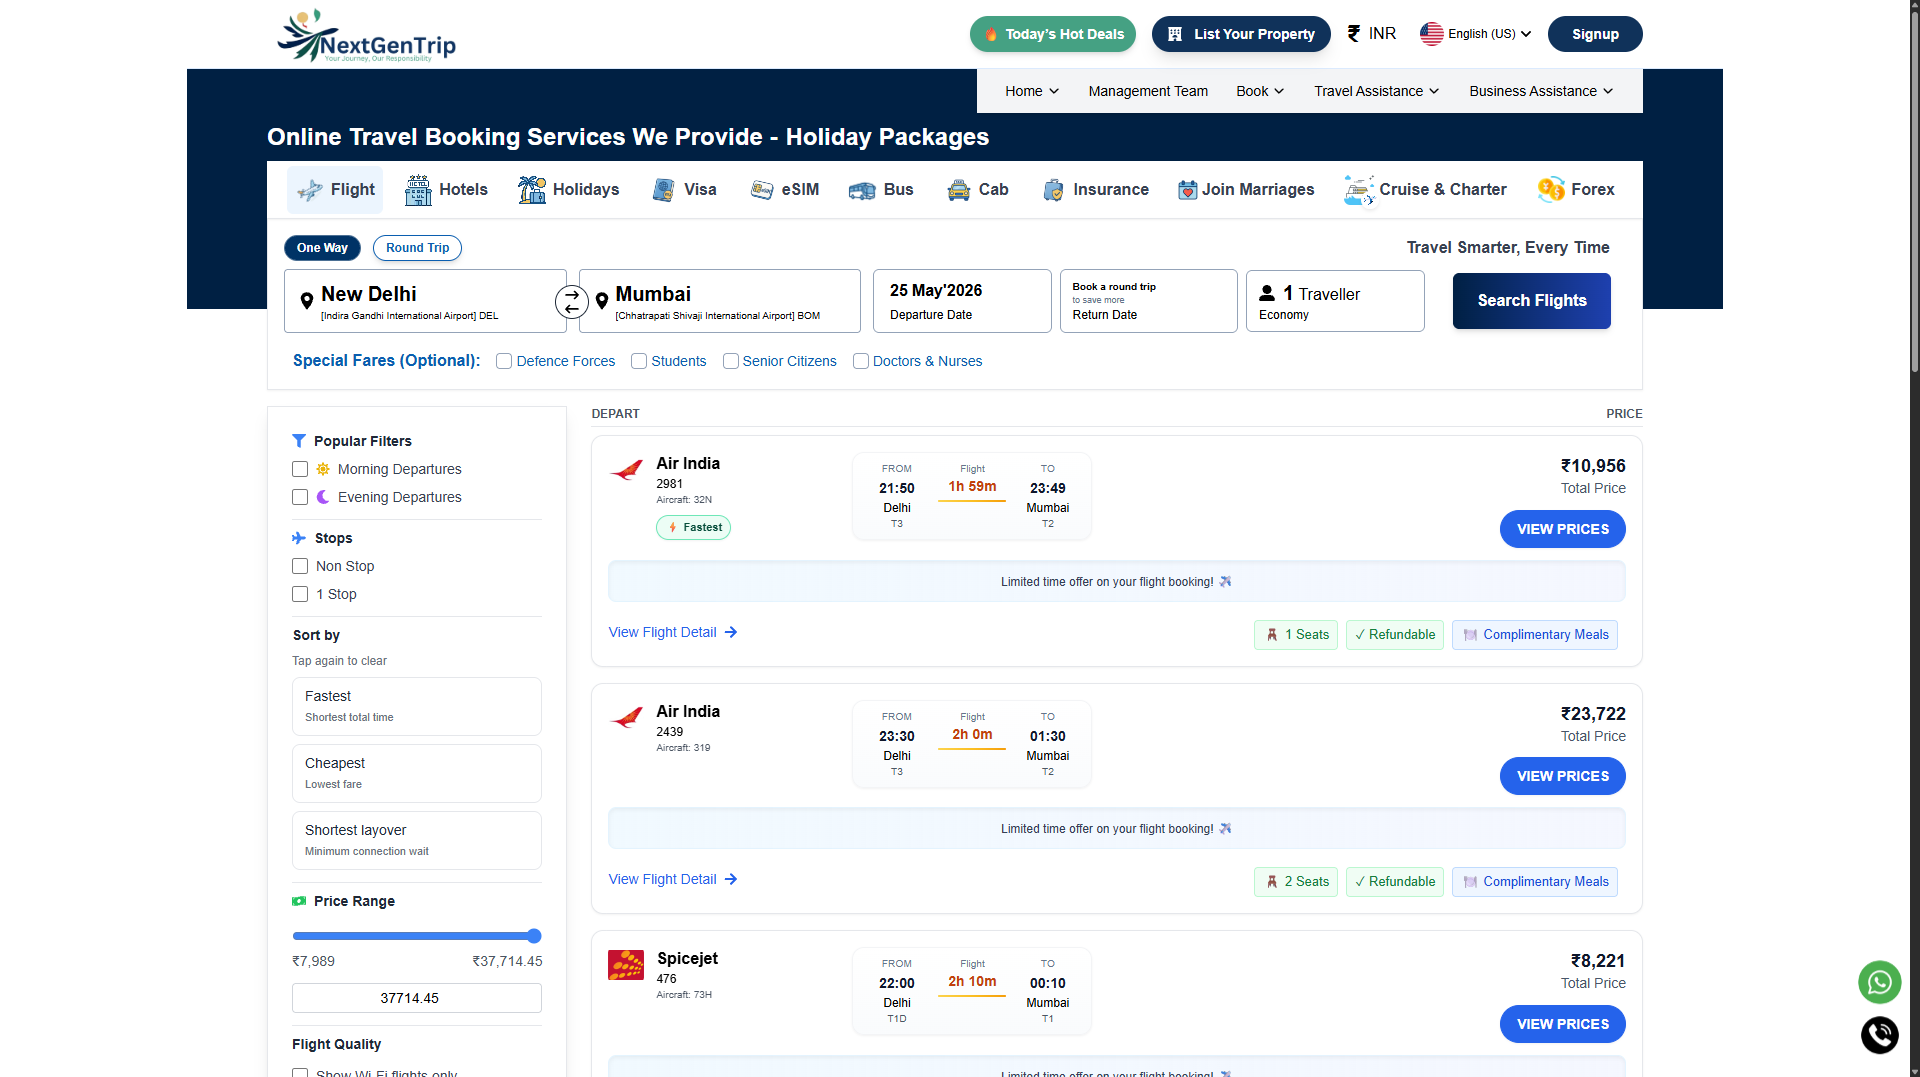Enable Students special fare

point(639,361)
